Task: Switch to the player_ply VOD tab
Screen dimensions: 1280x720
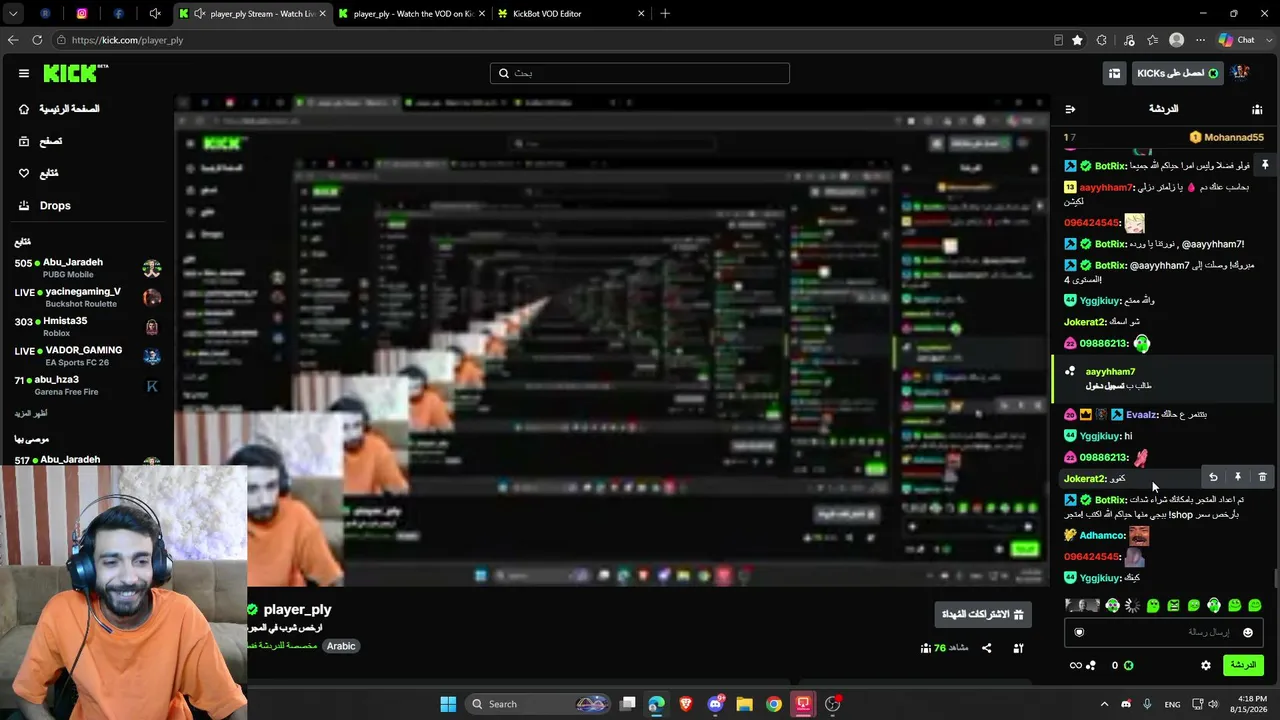Action: [412, 14]
